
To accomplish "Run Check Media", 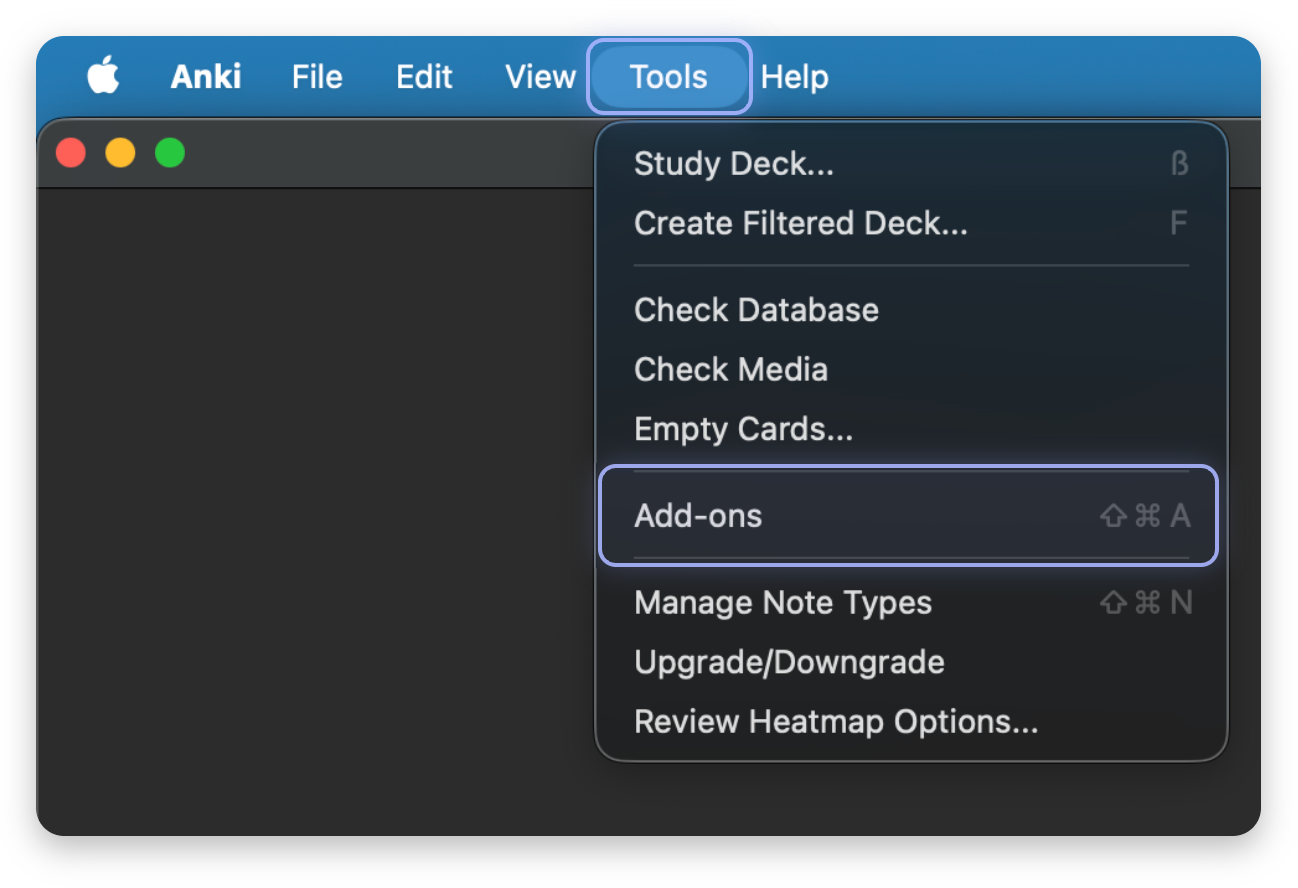I will click(x=911, y=370).
